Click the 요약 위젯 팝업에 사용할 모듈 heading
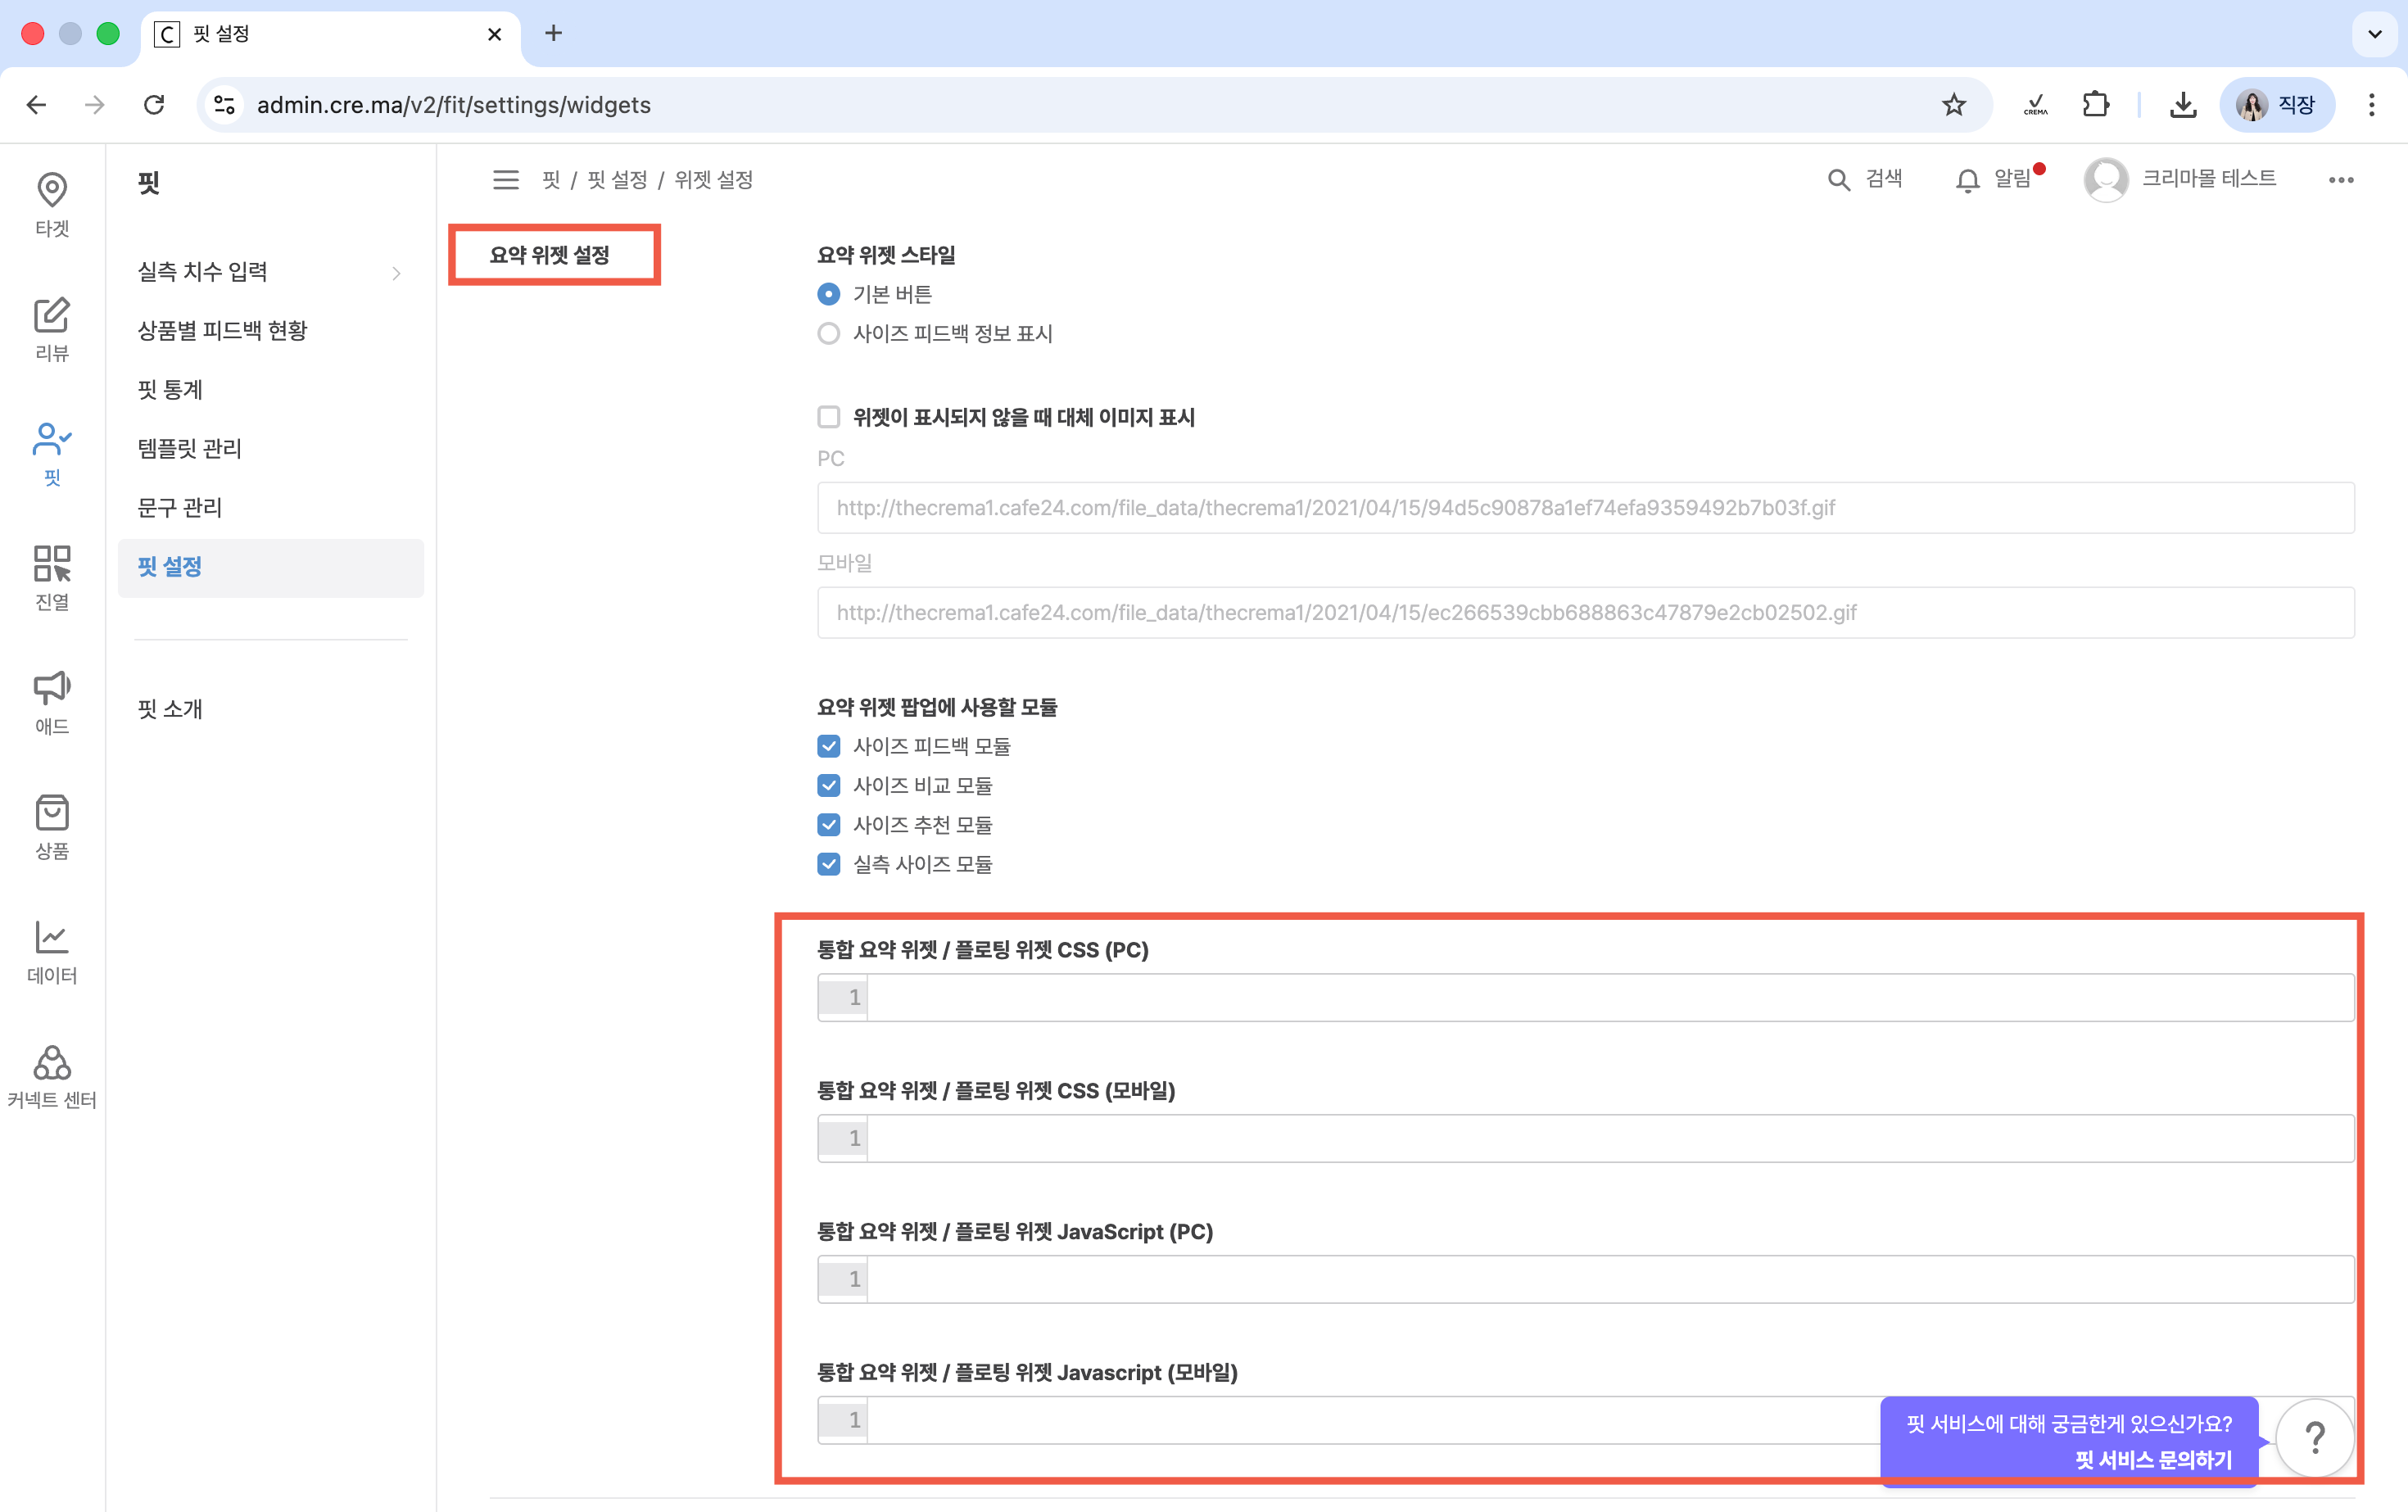This screenshot has width=2408, height=1512. (x=937, y=707)
